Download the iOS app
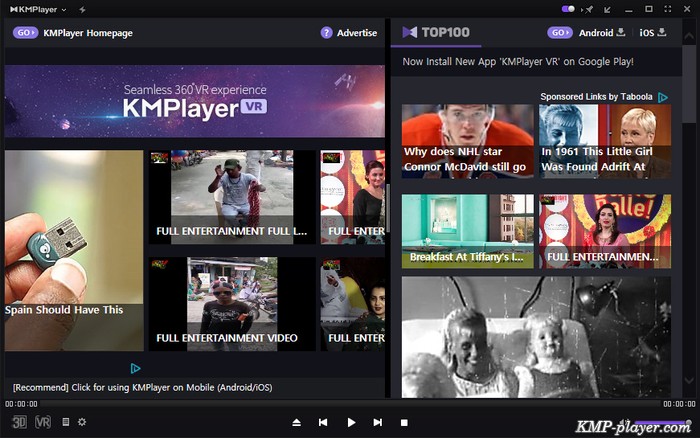Screen dimensions: 700x438 point(653,33)
